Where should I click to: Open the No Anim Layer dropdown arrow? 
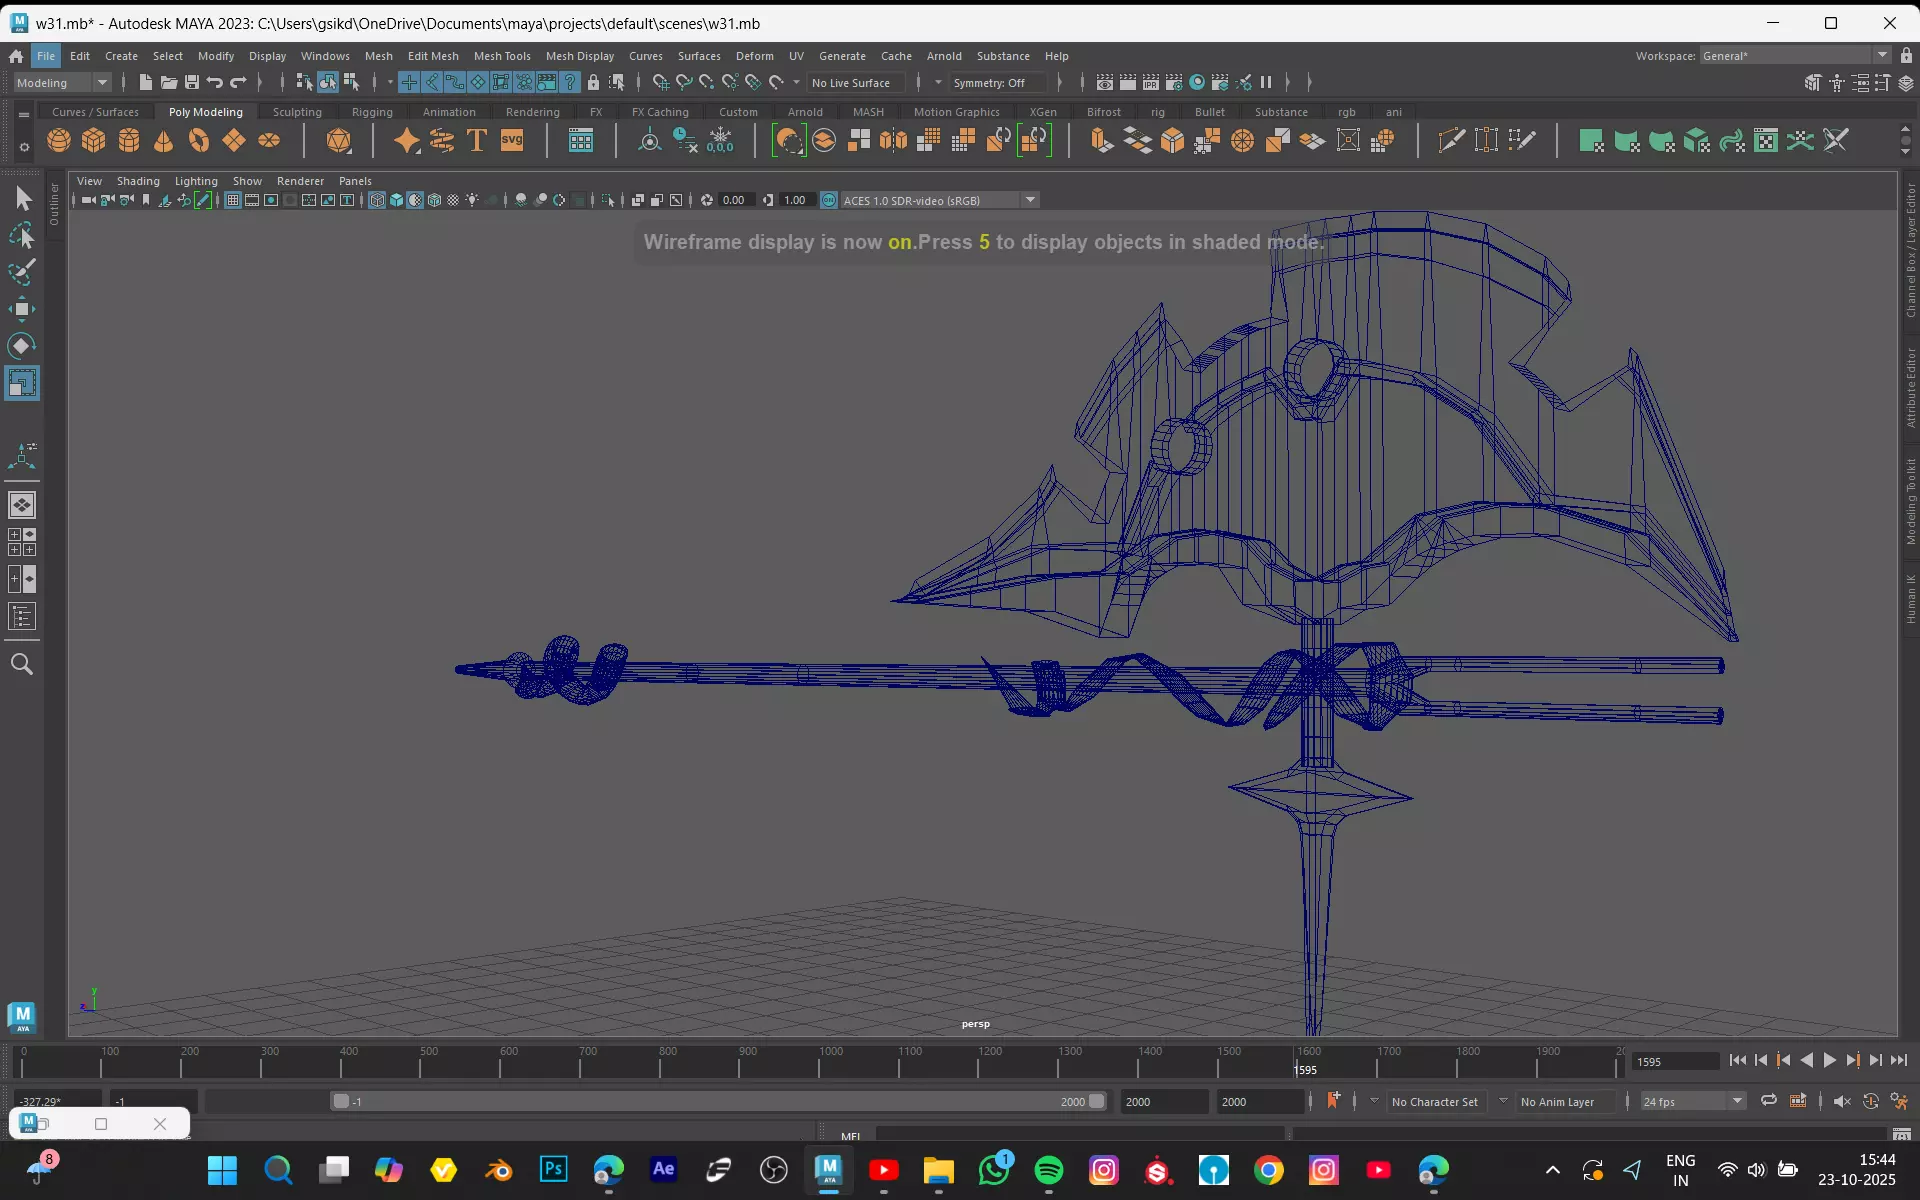click(x=1503, y=1101)
